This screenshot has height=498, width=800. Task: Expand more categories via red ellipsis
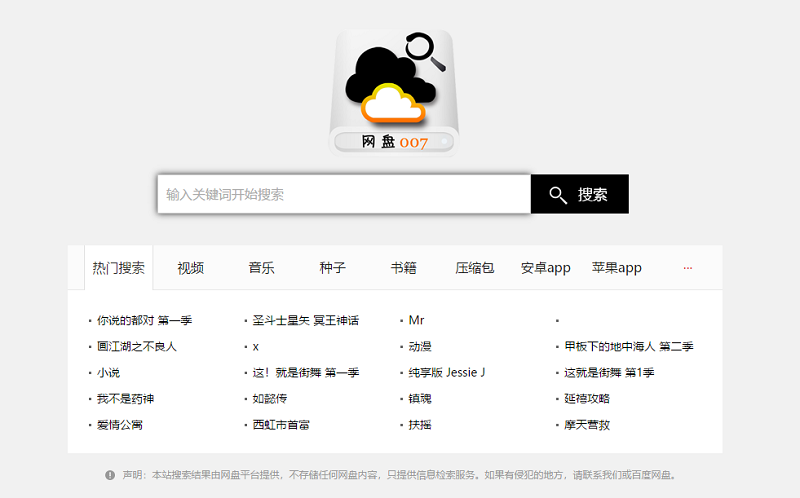688,268
